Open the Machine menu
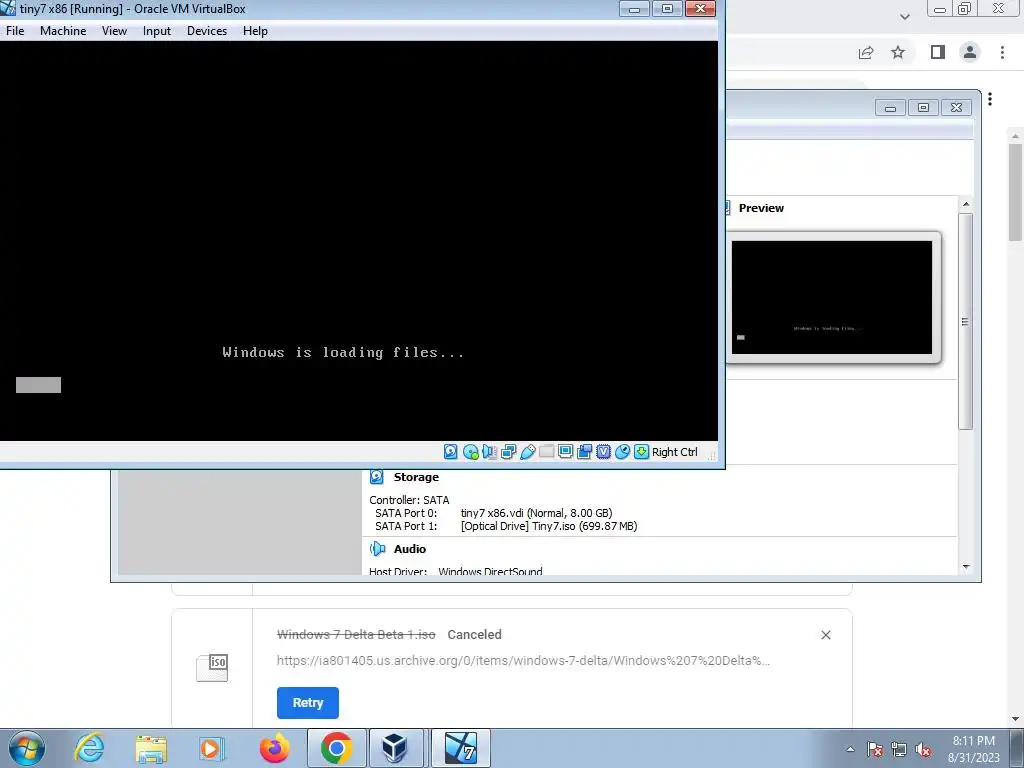Screen dimensions: 1024x768 [x=63, y=31]
